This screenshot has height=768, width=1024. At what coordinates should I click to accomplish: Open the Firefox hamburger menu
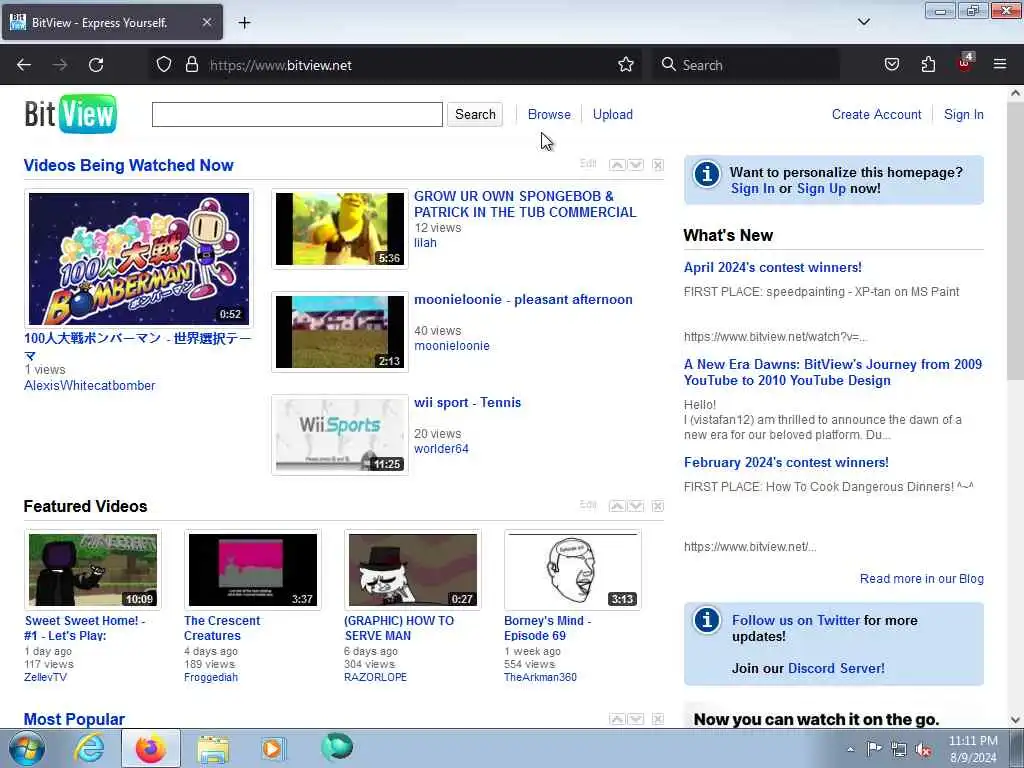click(x=1000, y=65)
